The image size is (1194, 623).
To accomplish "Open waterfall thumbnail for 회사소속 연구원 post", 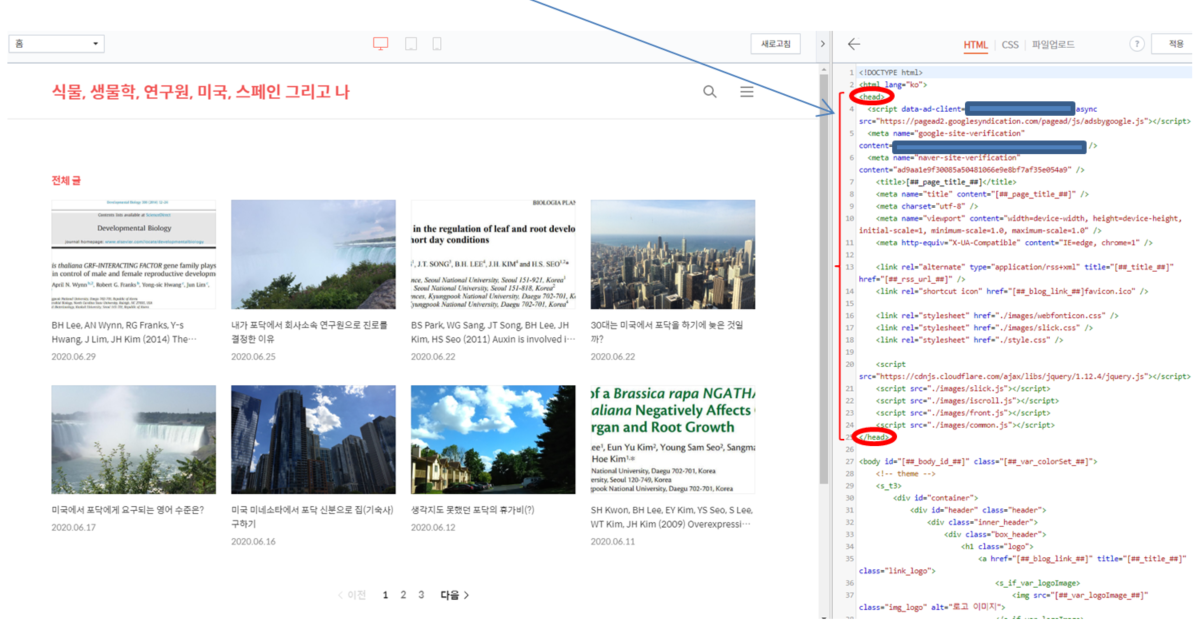I will pyautogui.click(x=313, y=254).
